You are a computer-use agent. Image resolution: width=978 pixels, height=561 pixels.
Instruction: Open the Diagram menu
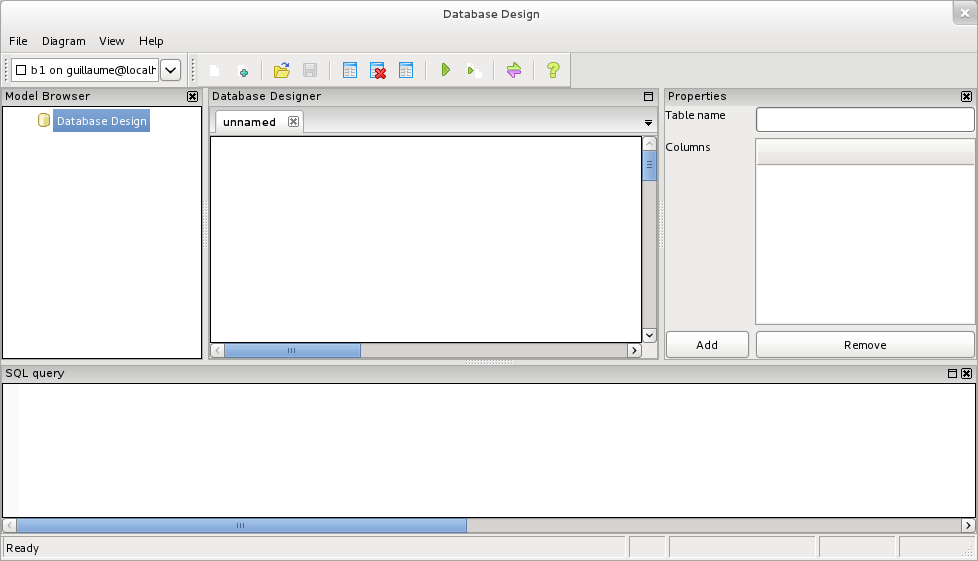[64, 41]
